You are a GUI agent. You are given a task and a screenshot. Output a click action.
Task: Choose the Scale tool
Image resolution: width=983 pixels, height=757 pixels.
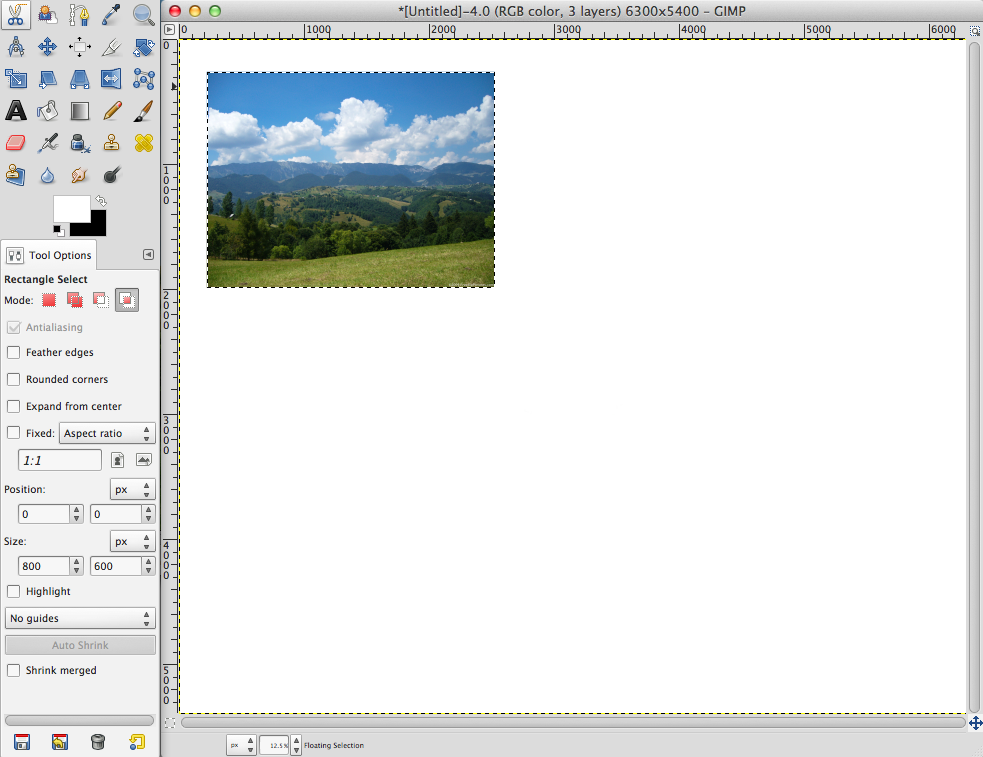coord(16,79)
